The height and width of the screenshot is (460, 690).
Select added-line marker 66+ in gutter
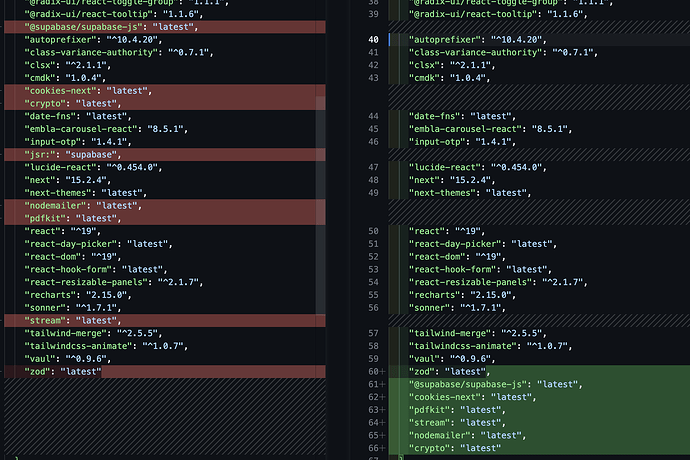tap(377, 448)
